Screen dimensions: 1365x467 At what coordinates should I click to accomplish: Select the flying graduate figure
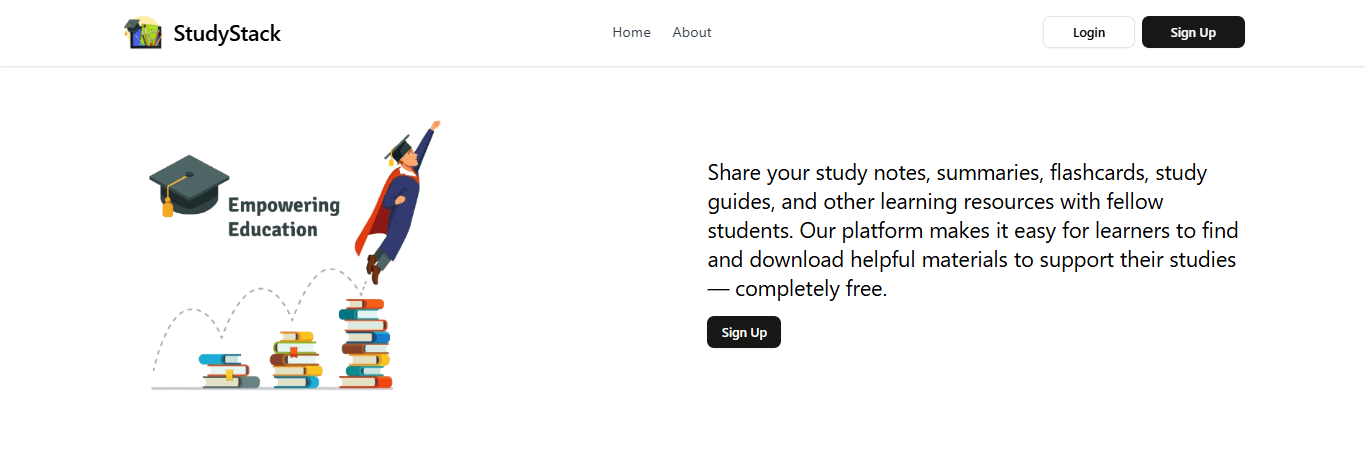[398, 200]
